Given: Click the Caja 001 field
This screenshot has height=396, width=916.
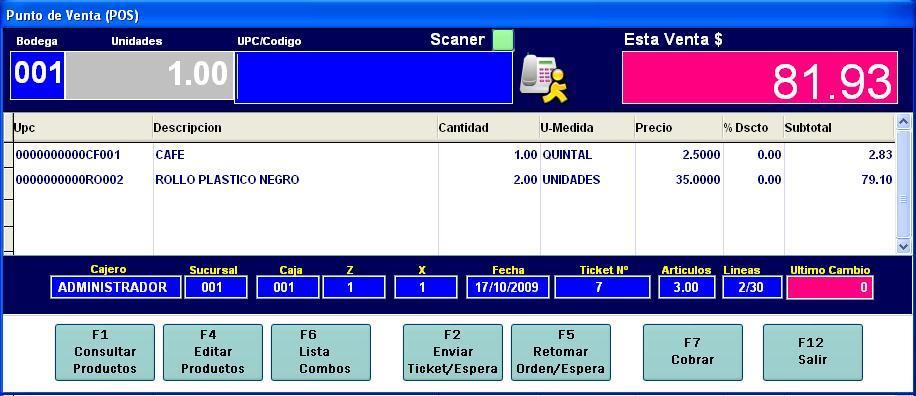Looking at the screenshot, I should coord(287,287).
